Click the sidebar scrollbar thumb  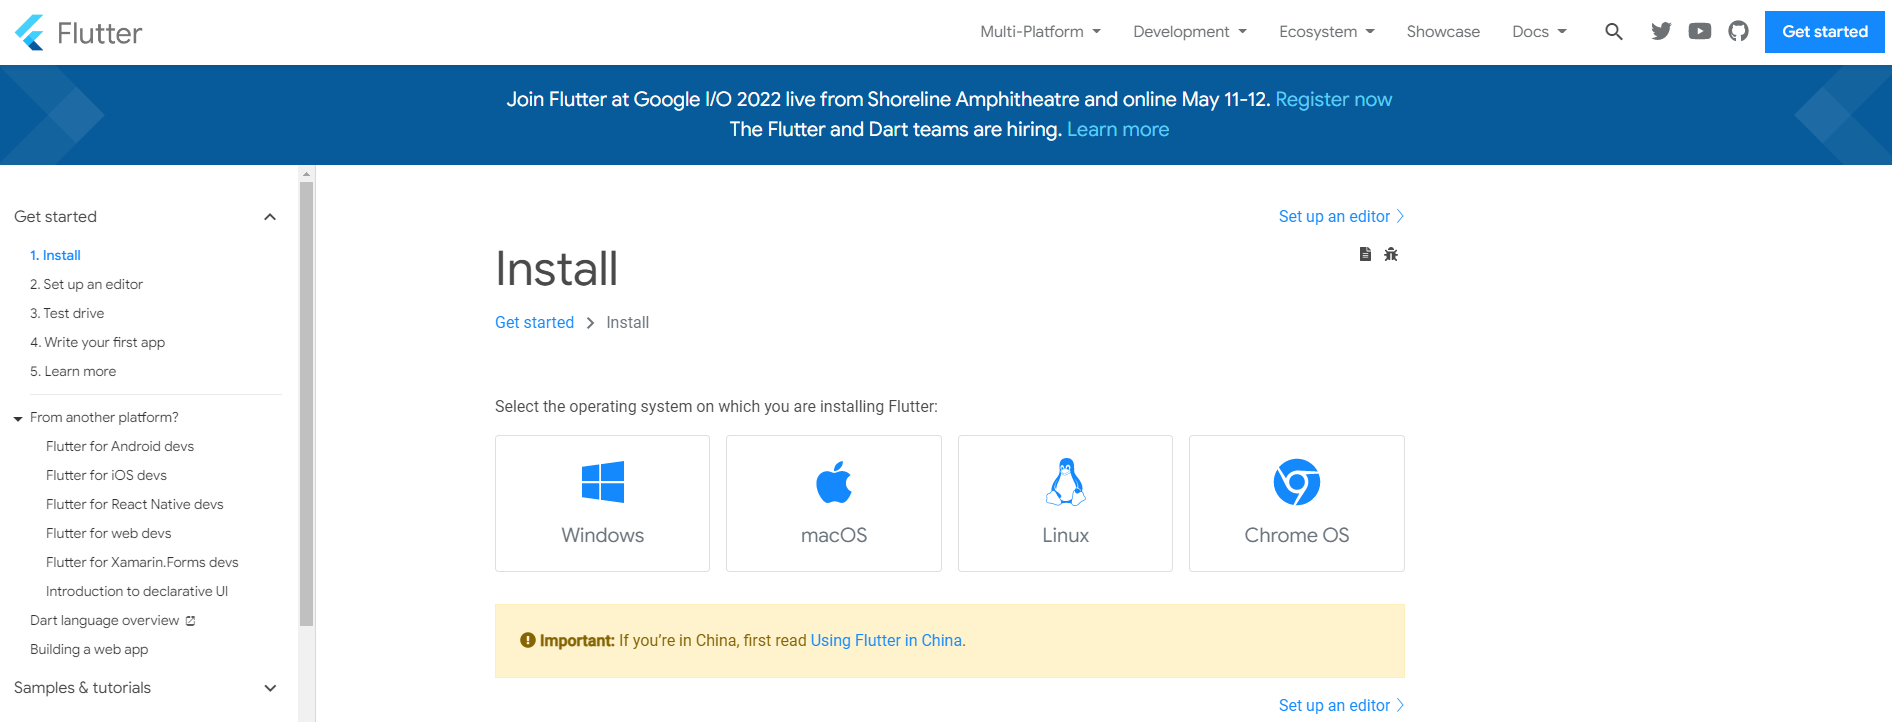[307, 404]
